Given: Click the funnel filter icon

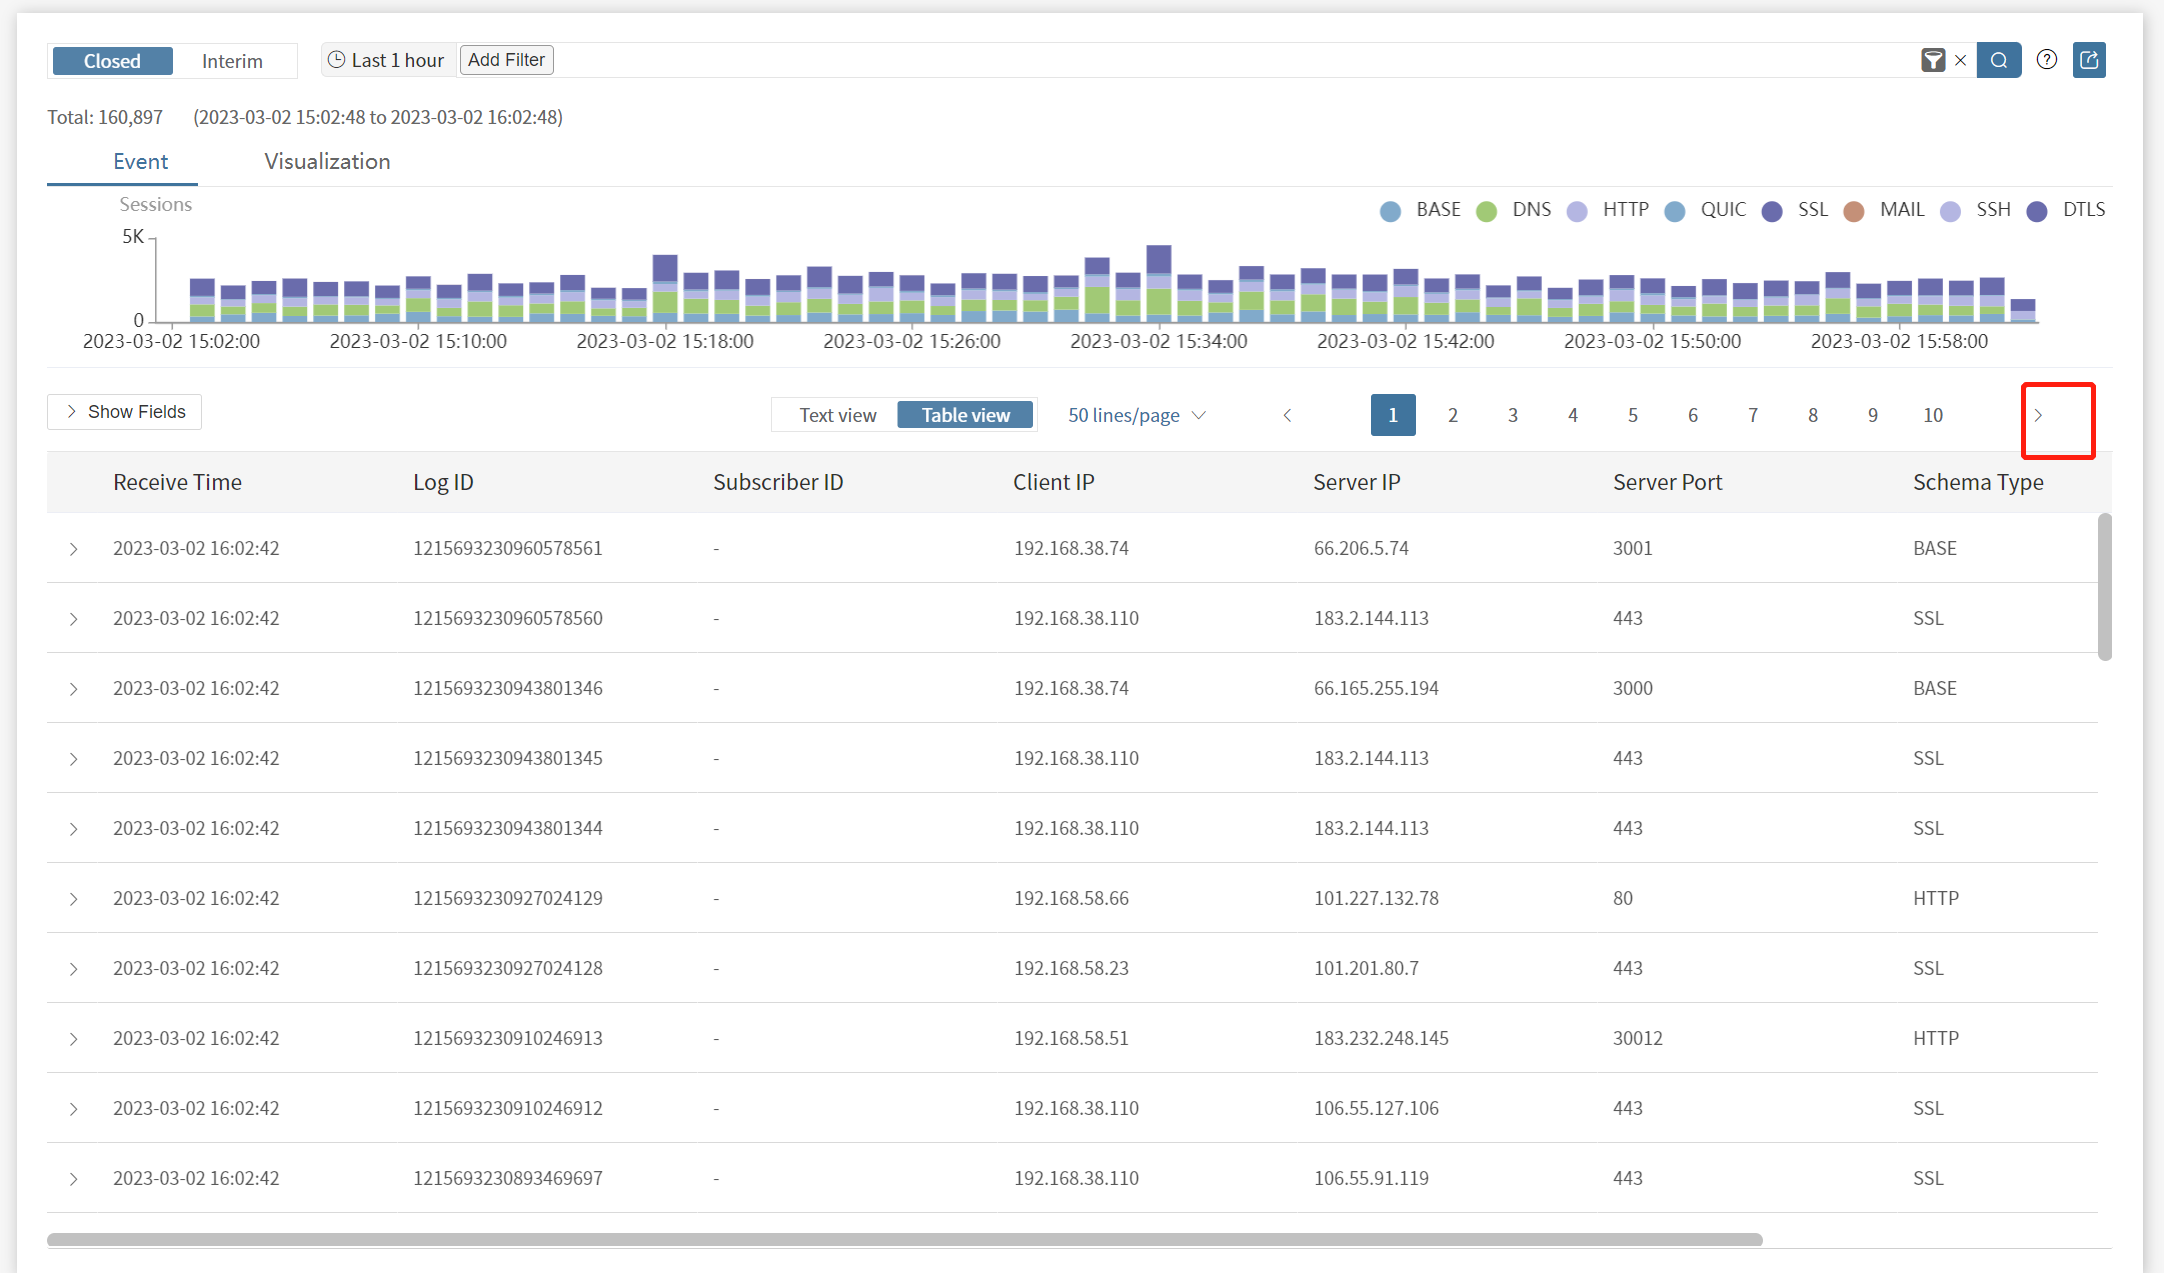Looking at the screenshot, I should pyautogui.click(x=1932, y=60).
